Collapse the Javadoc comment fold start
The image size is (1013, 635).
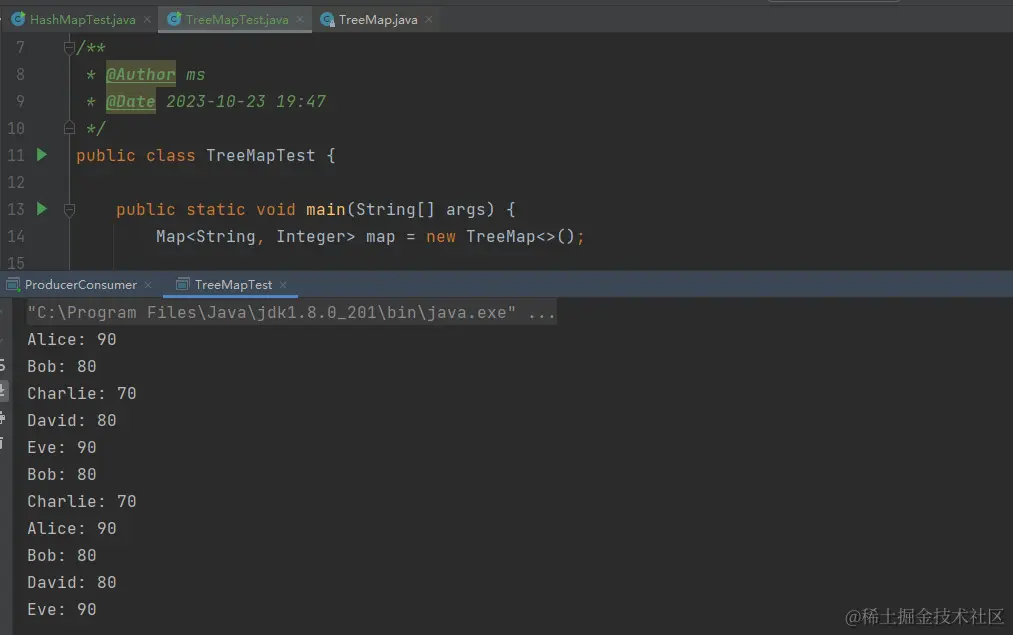pos(69,47)
